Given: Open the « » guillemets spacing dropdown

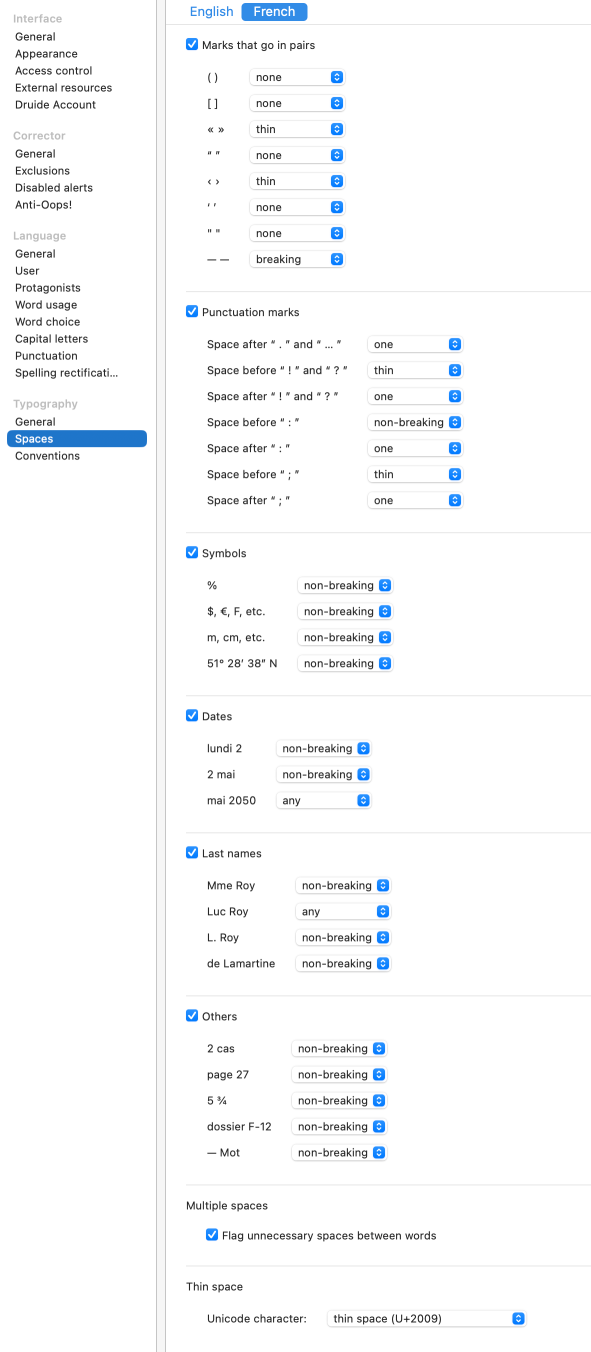Looking at the screenshot, I should pos(297,129).
